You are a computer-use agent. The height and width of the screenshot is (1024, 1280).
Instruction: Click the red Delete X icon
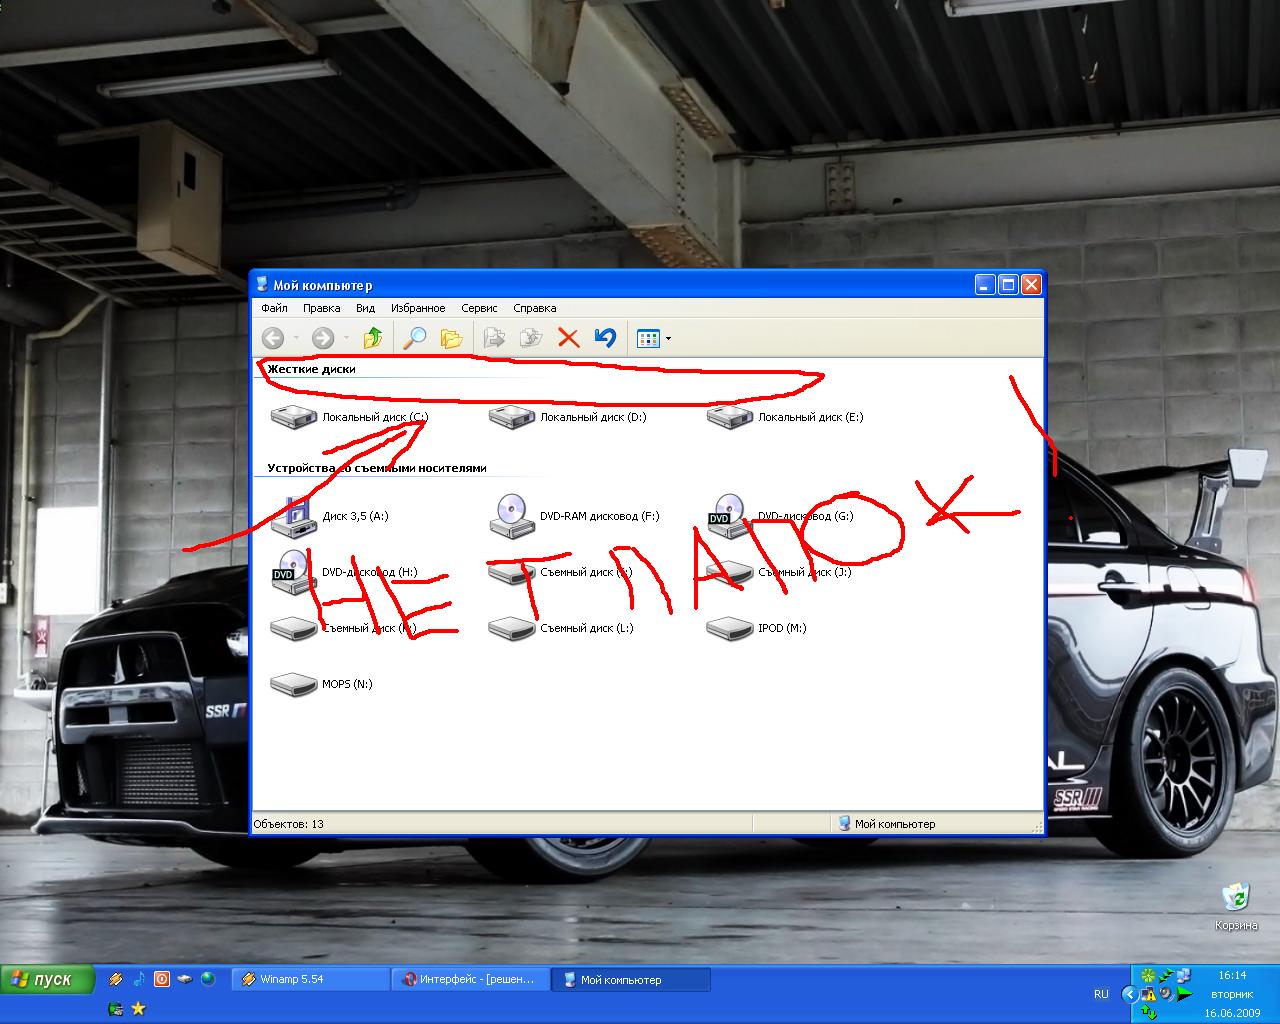pos(568,338)
